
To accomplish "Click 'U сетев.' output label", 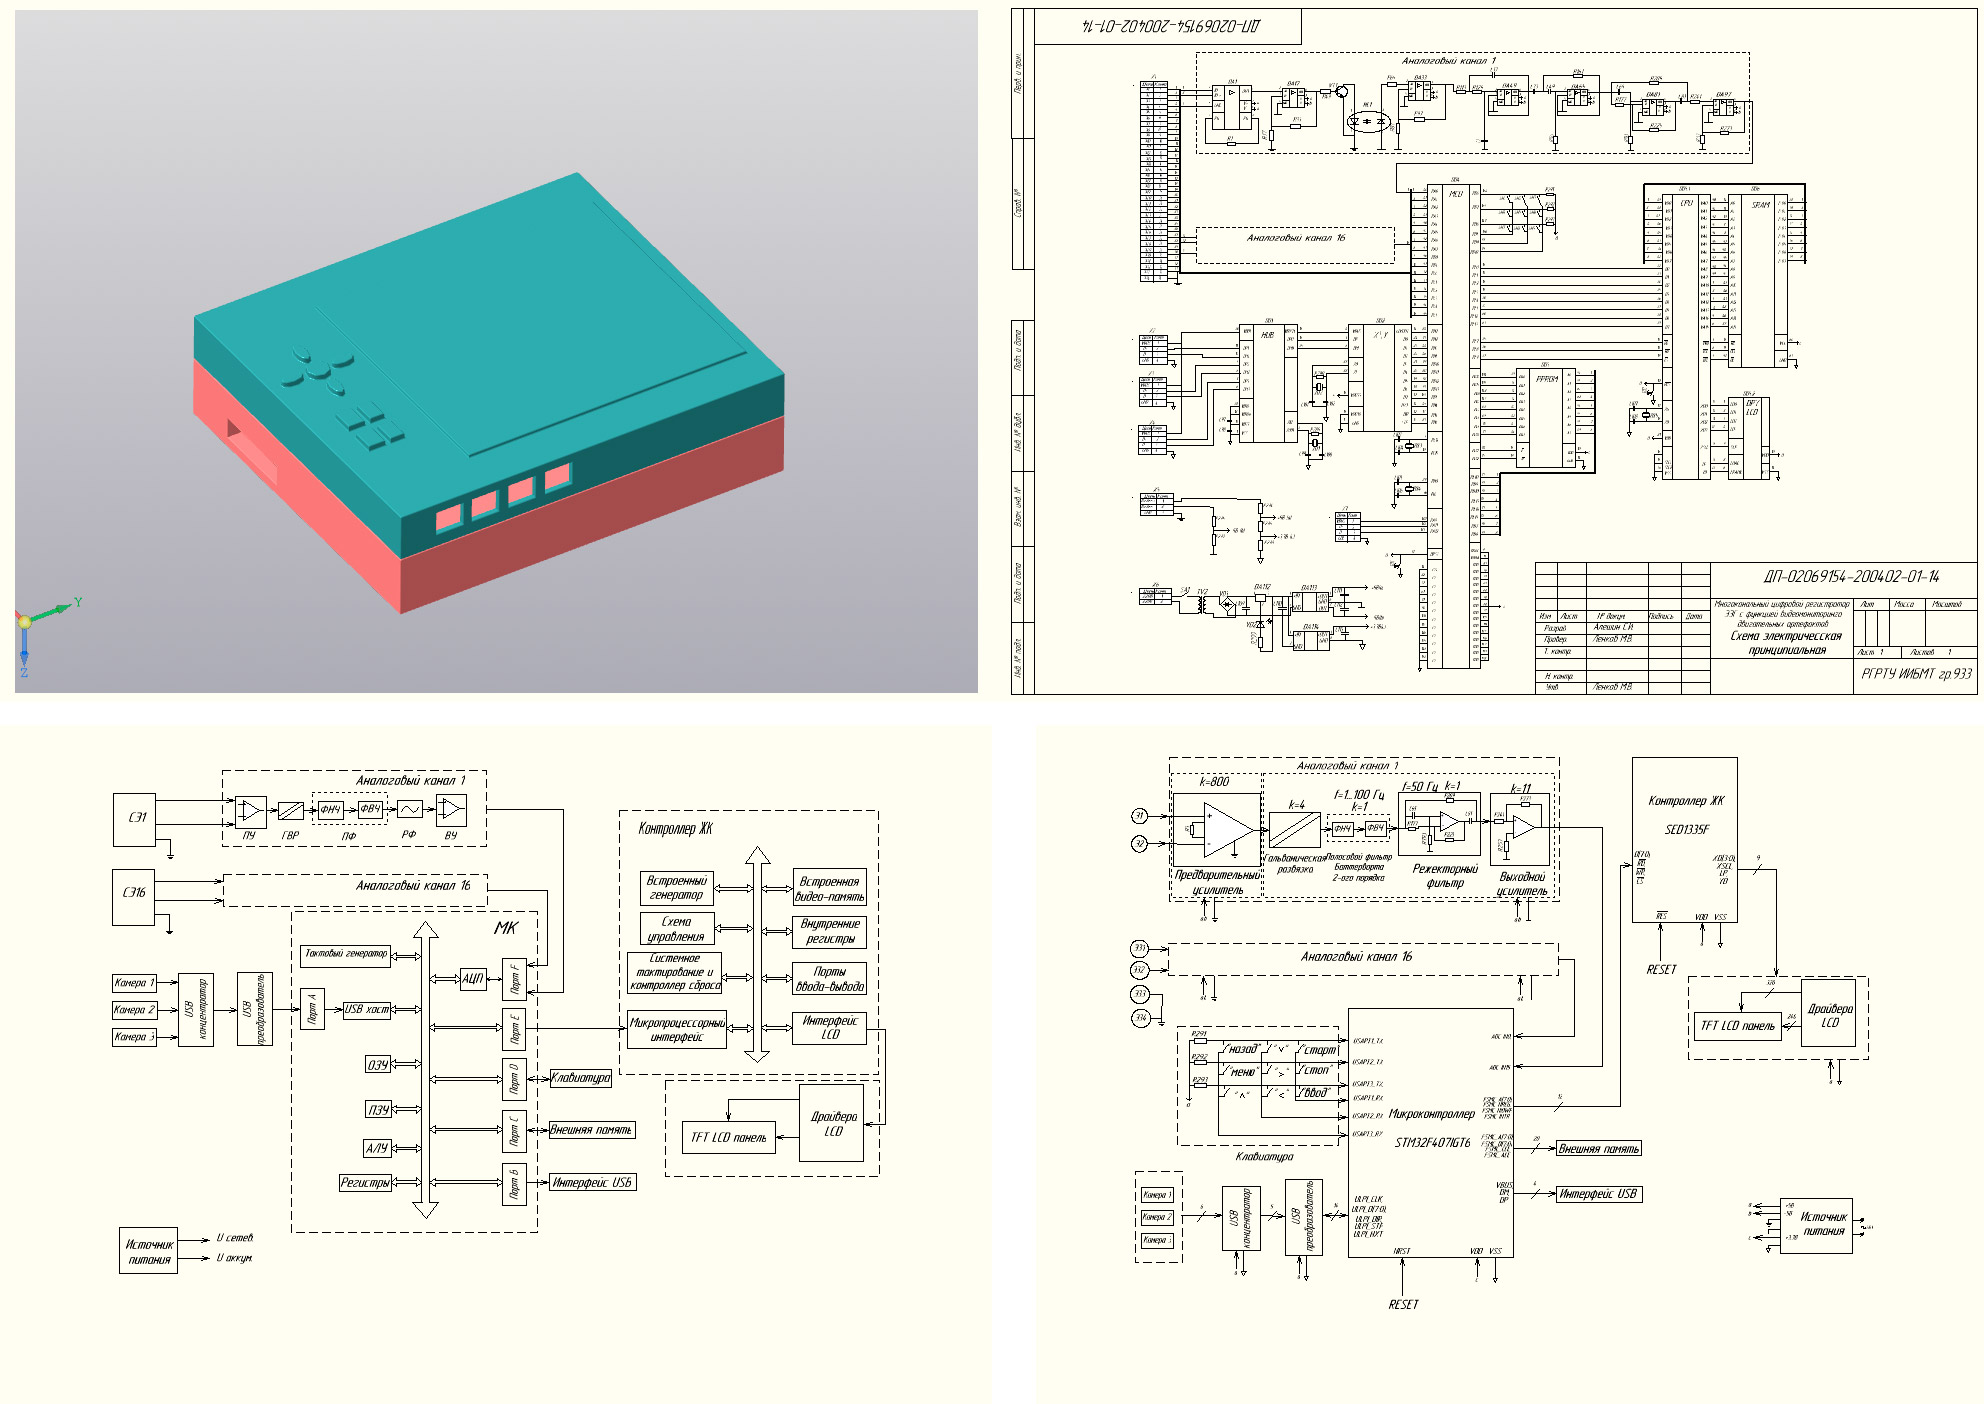I will [235, 1238].
